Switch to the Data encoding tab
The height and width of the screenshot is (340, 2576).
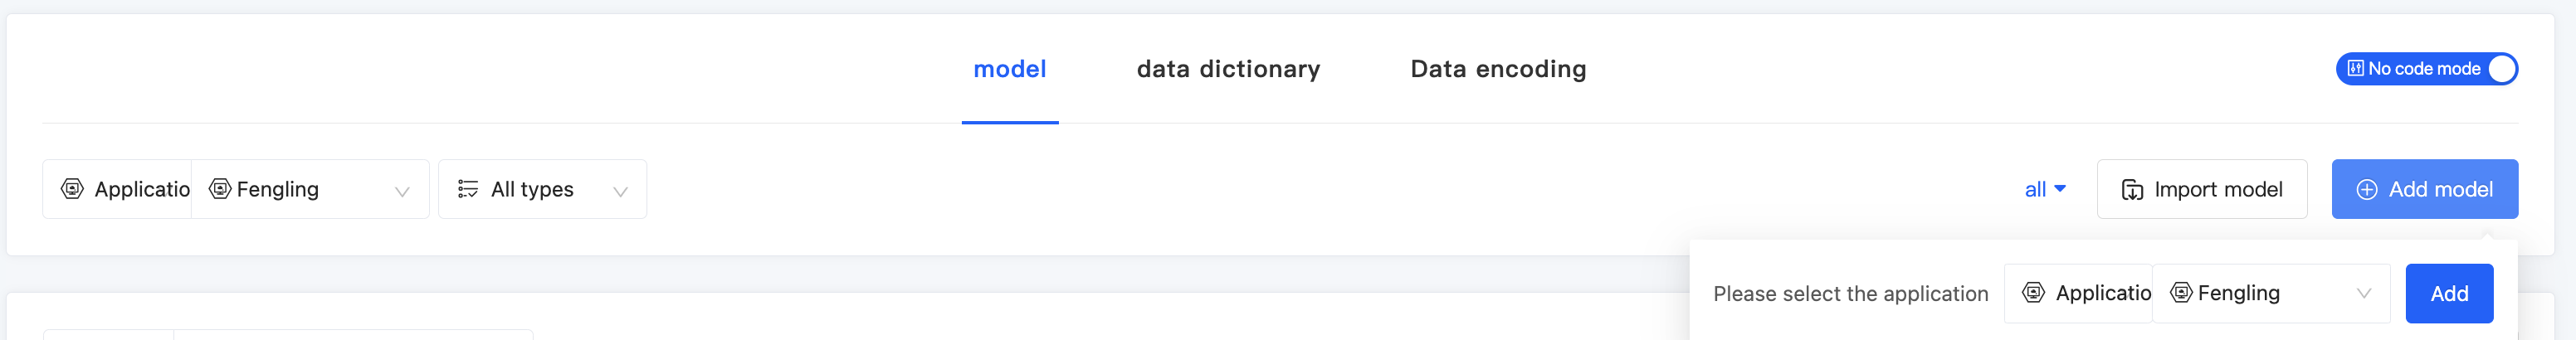[1497, 69]
